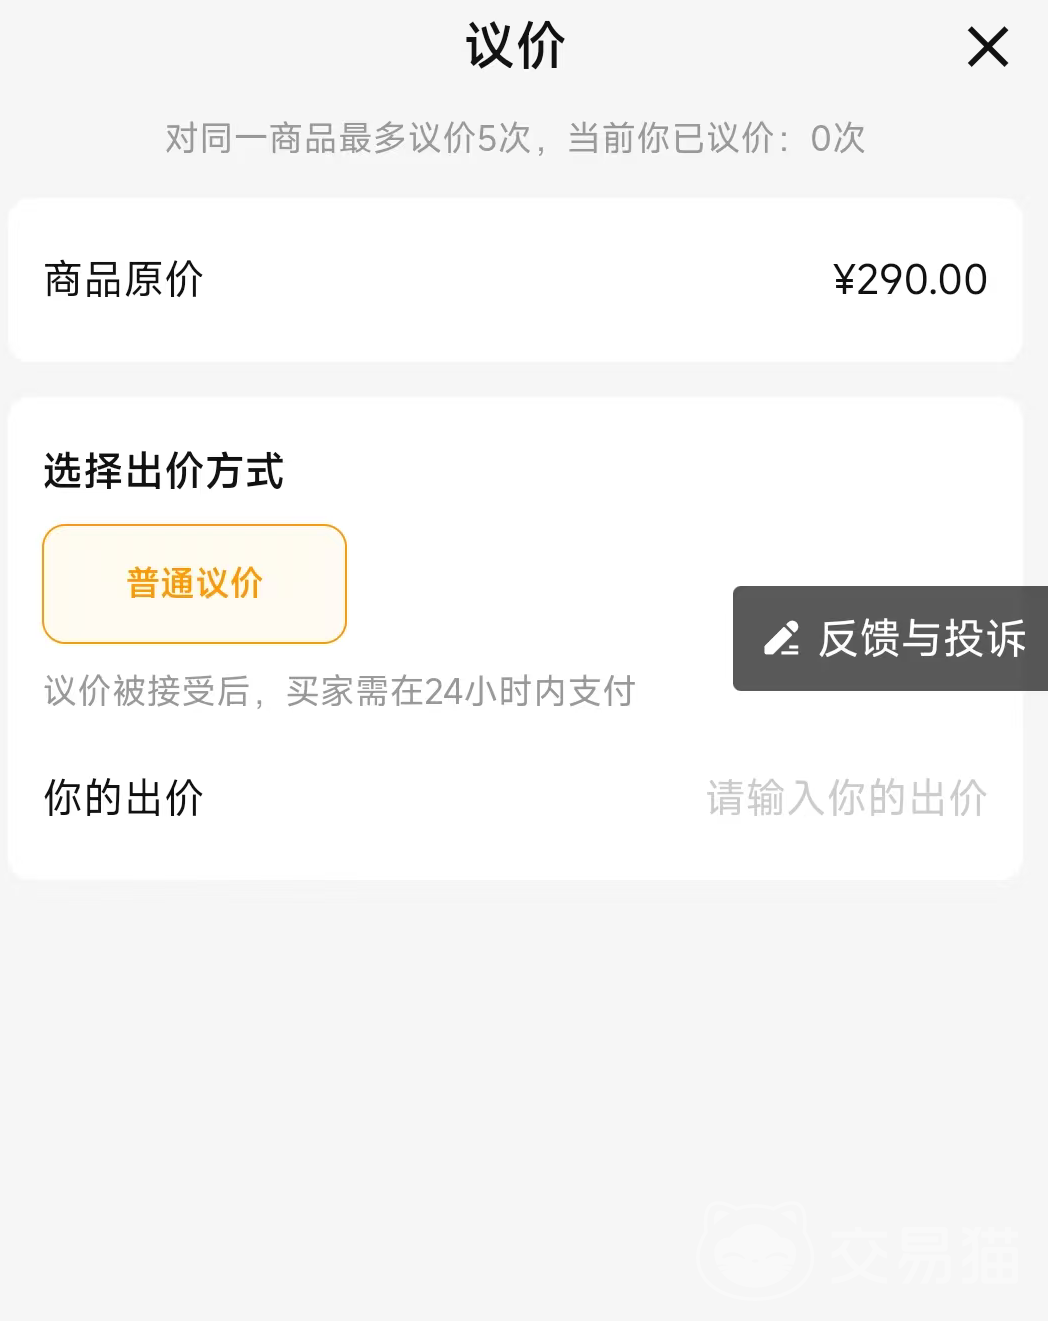Click the 商品原价 label
1048x1321 pixels.
[x=124, y=280]
